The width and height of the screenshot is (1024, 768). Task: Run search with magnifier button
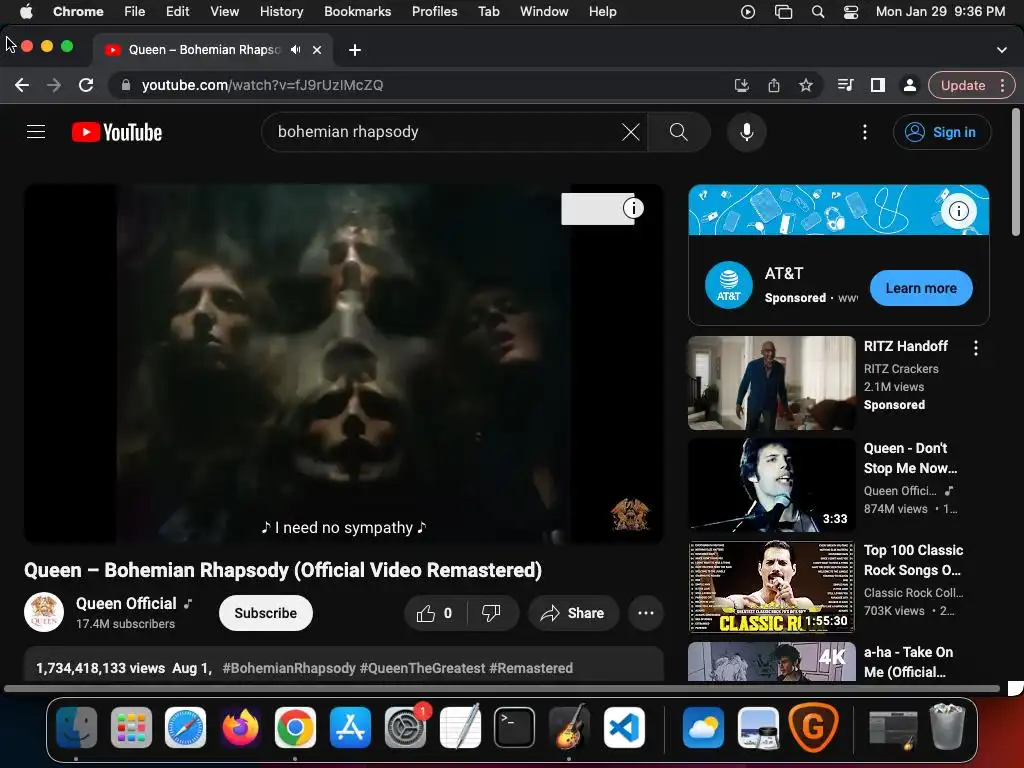[679, 132]
